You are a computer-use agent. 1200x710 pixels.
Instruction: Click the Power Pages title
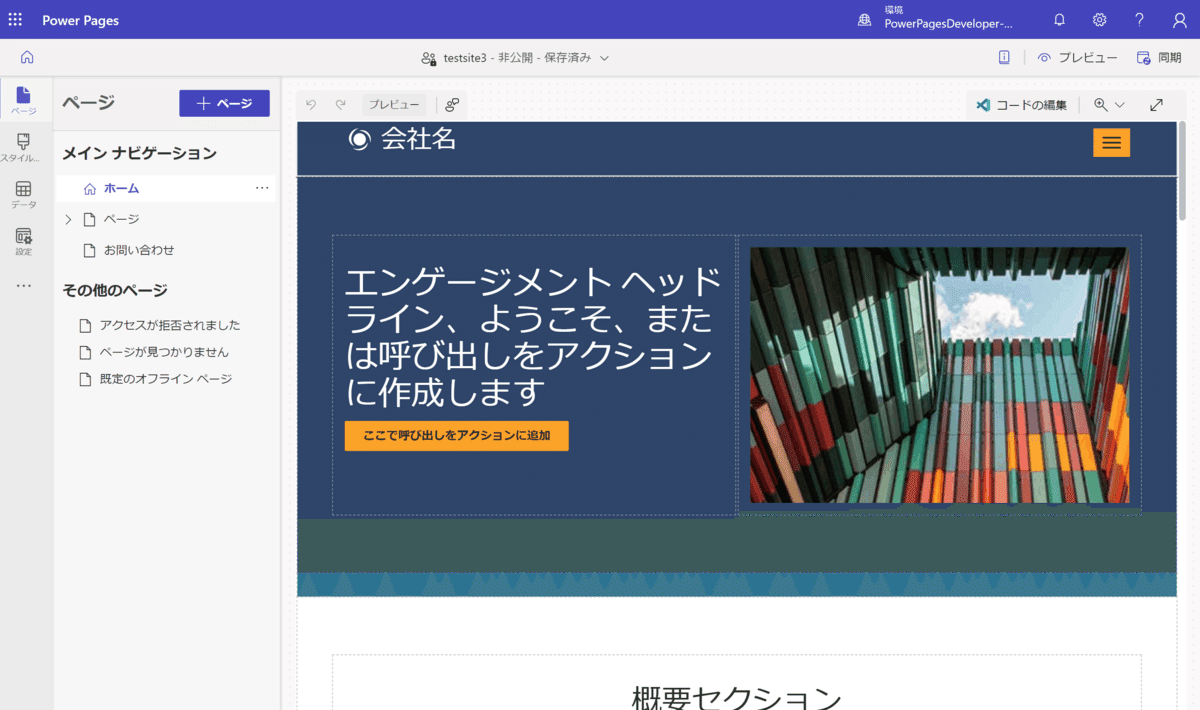(x=80, y=20)
